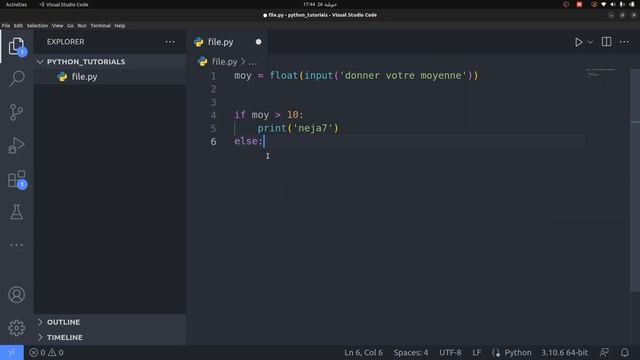
Task: Open breadcrumb ellipsis symbol picker
Action: [x=253, y=62]
